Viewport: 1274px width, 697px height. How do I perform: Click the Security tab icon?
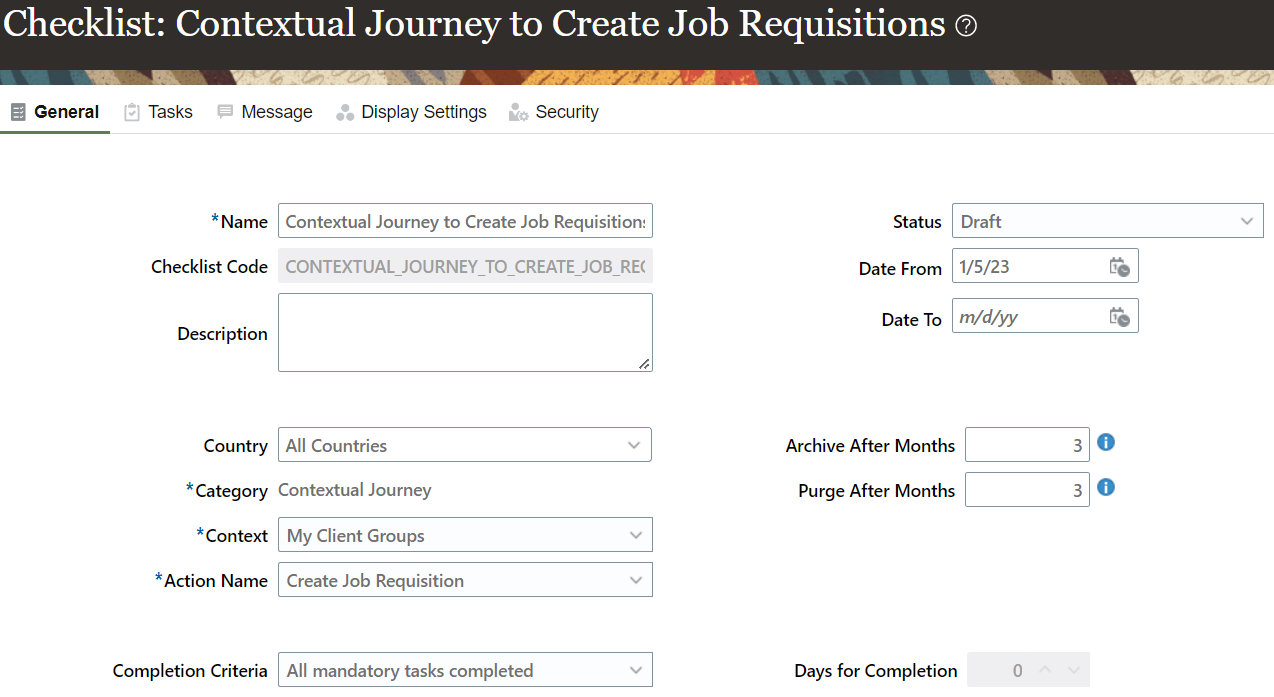coord(518,112)
